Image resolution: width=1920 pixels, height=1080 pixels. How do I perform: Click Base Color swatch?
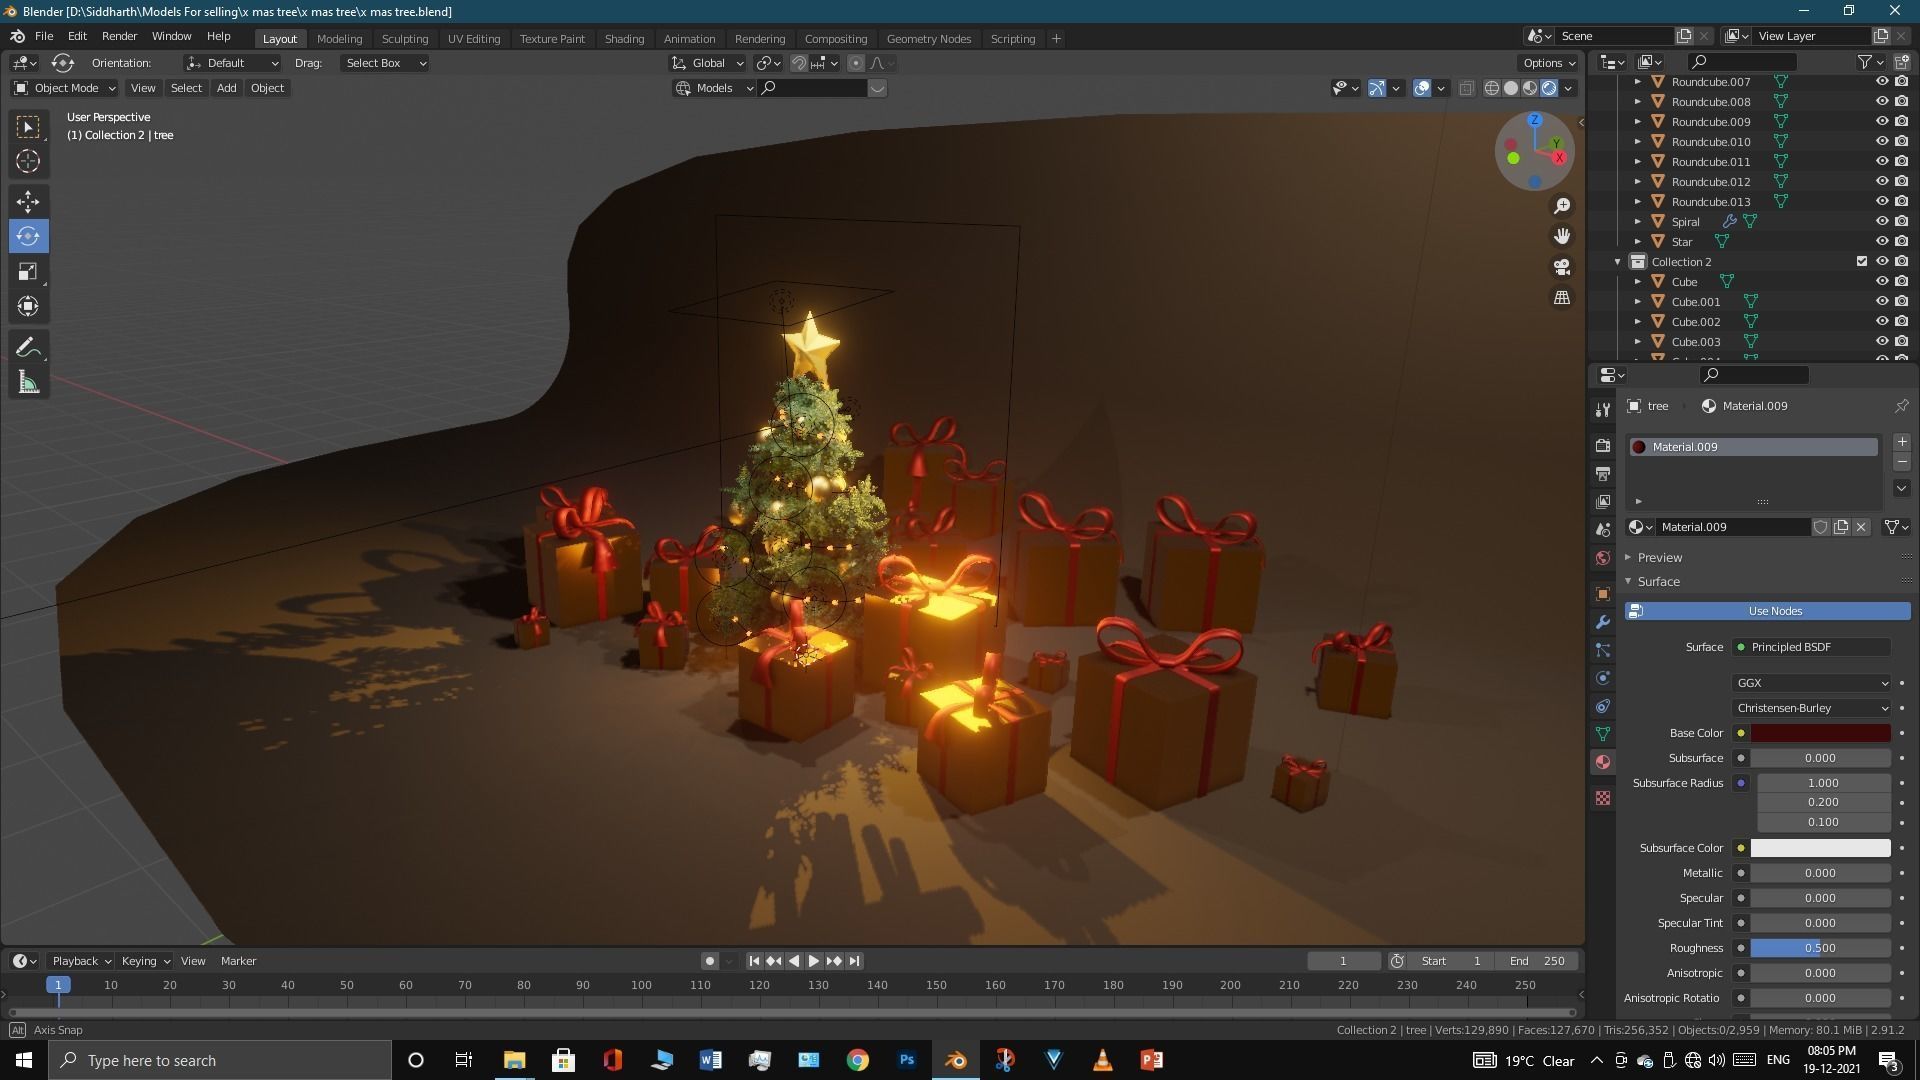click(1820, 733)
